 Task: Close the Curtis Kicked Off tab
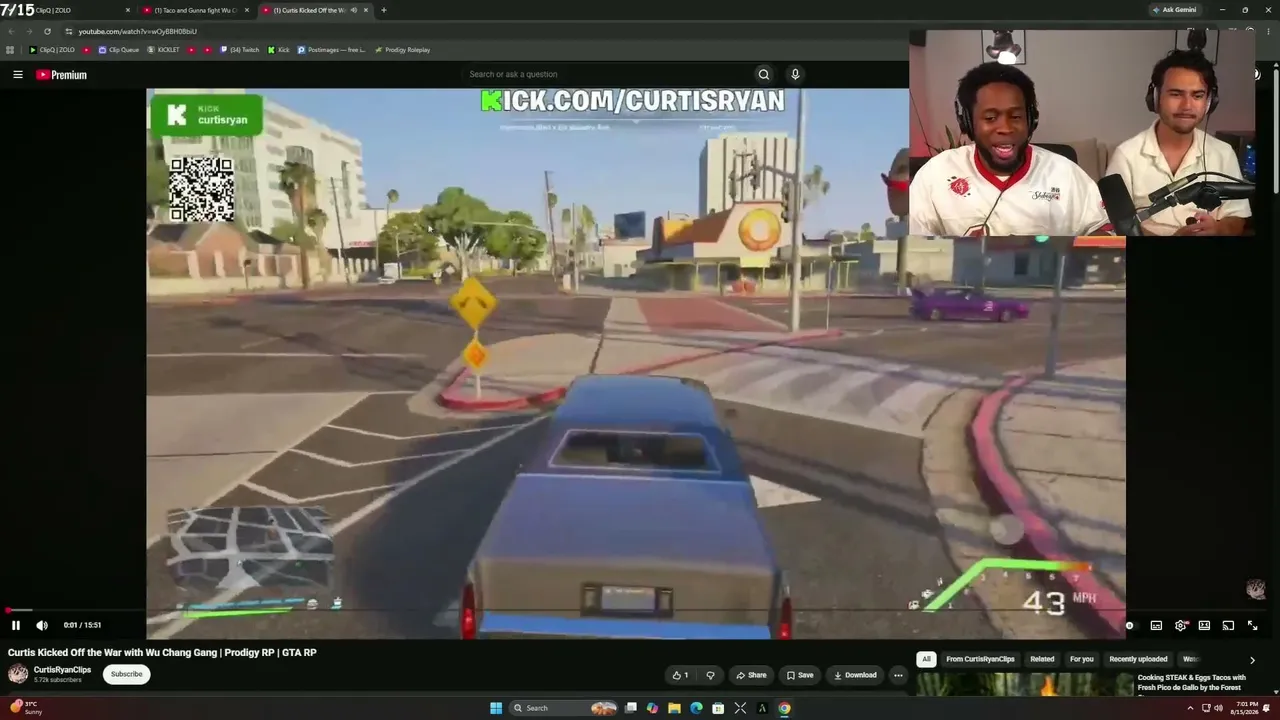point(366,10)
